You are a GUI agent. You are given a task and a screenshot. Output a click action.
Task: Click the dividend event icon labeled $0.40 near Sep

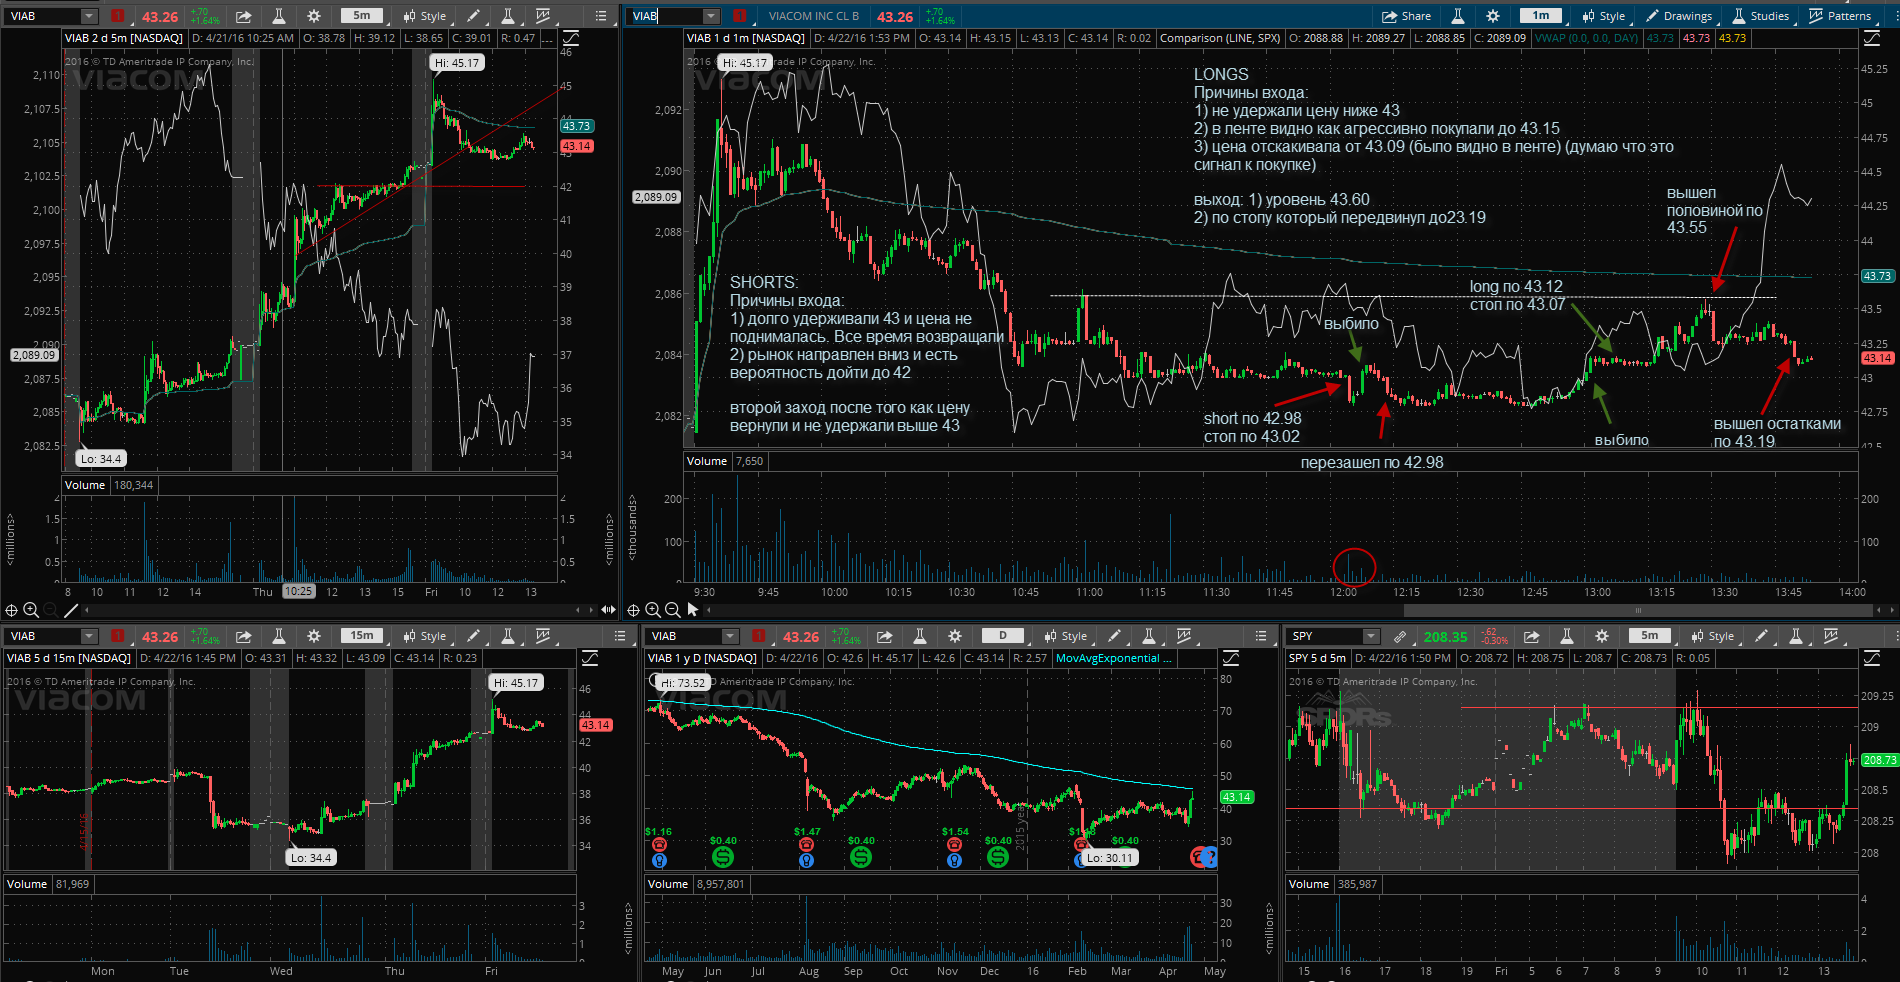(x=860, y=857)
